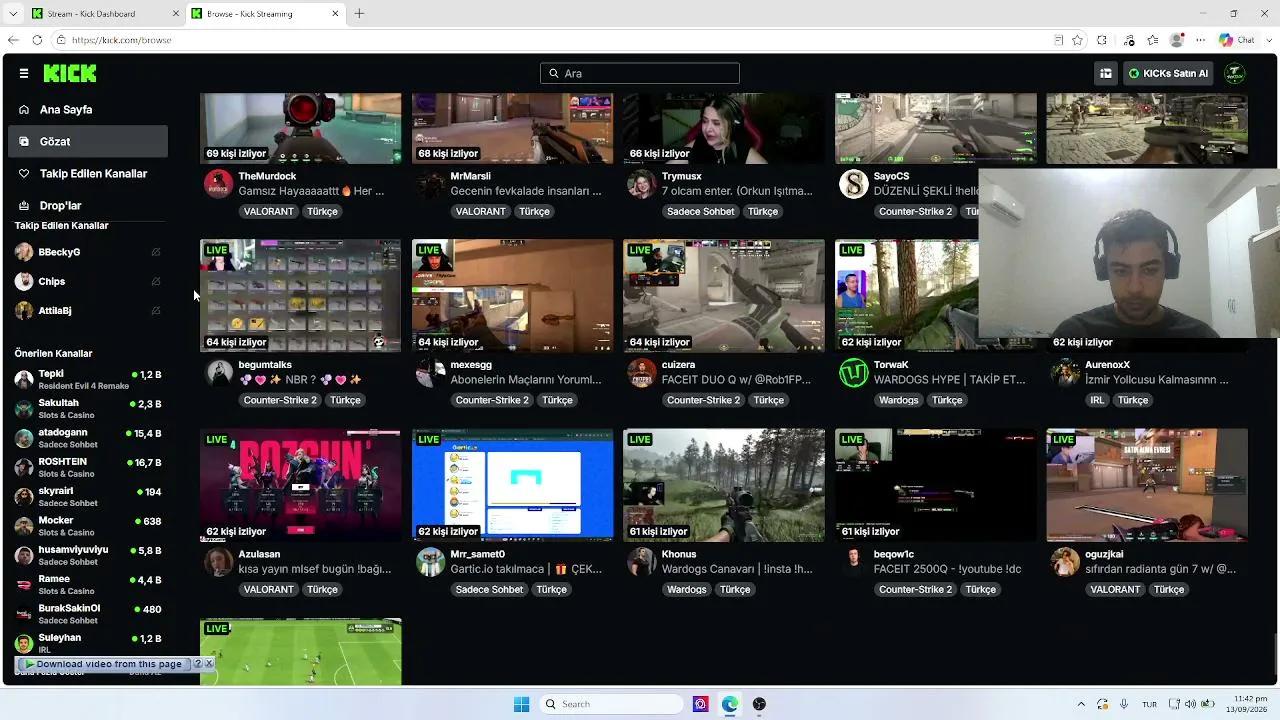Screen dimensions: 1280x720
Task: Open ROSHTEIN recommended channel
Action: click(88, 467)
